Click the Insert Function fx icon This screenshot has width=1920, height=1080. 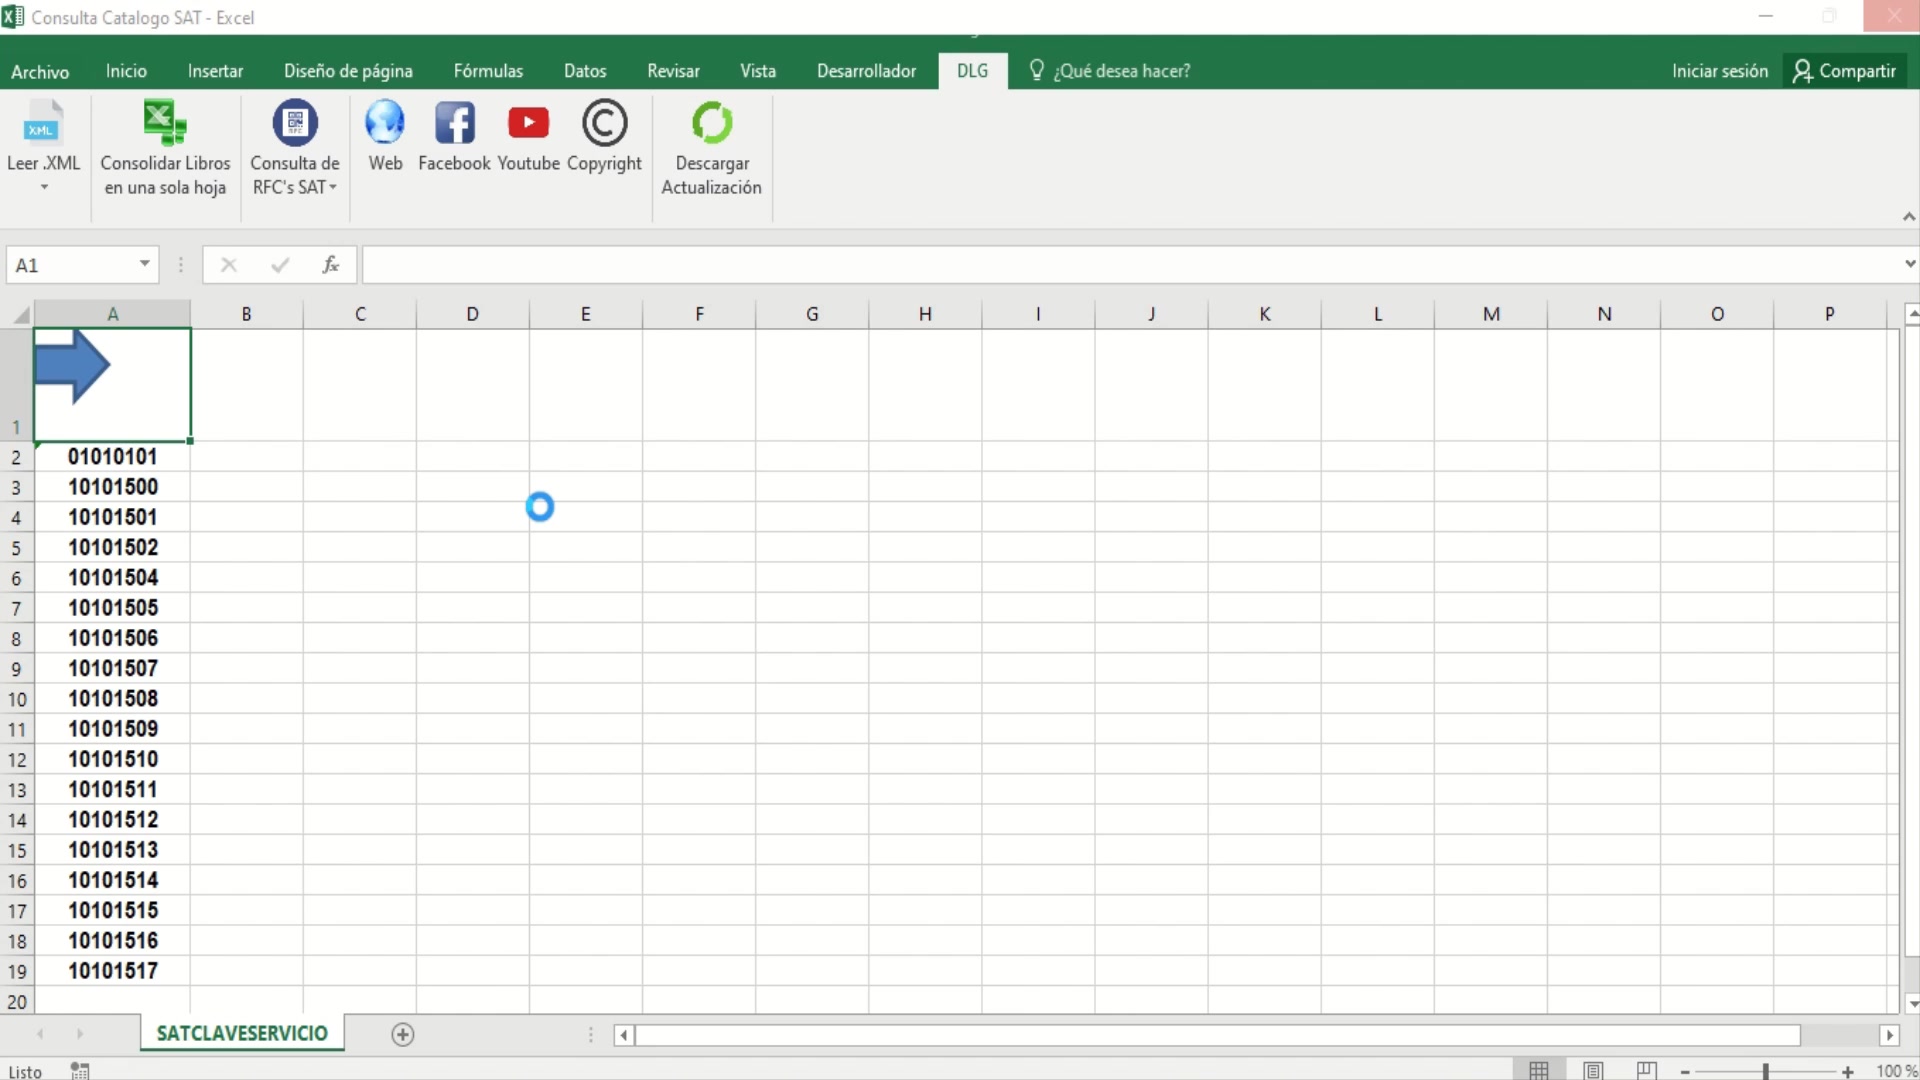(331, 265)
